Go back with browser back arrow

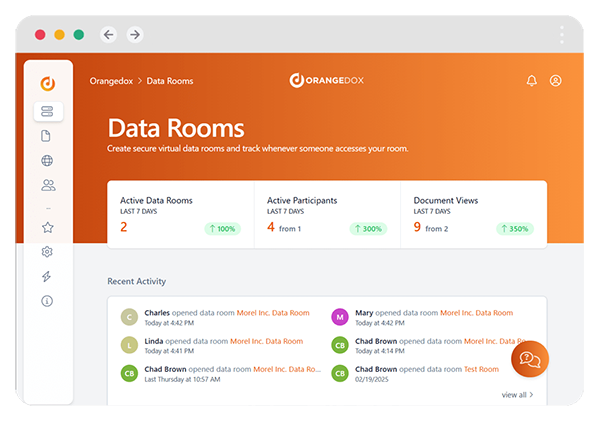click(x=109, y=35)
